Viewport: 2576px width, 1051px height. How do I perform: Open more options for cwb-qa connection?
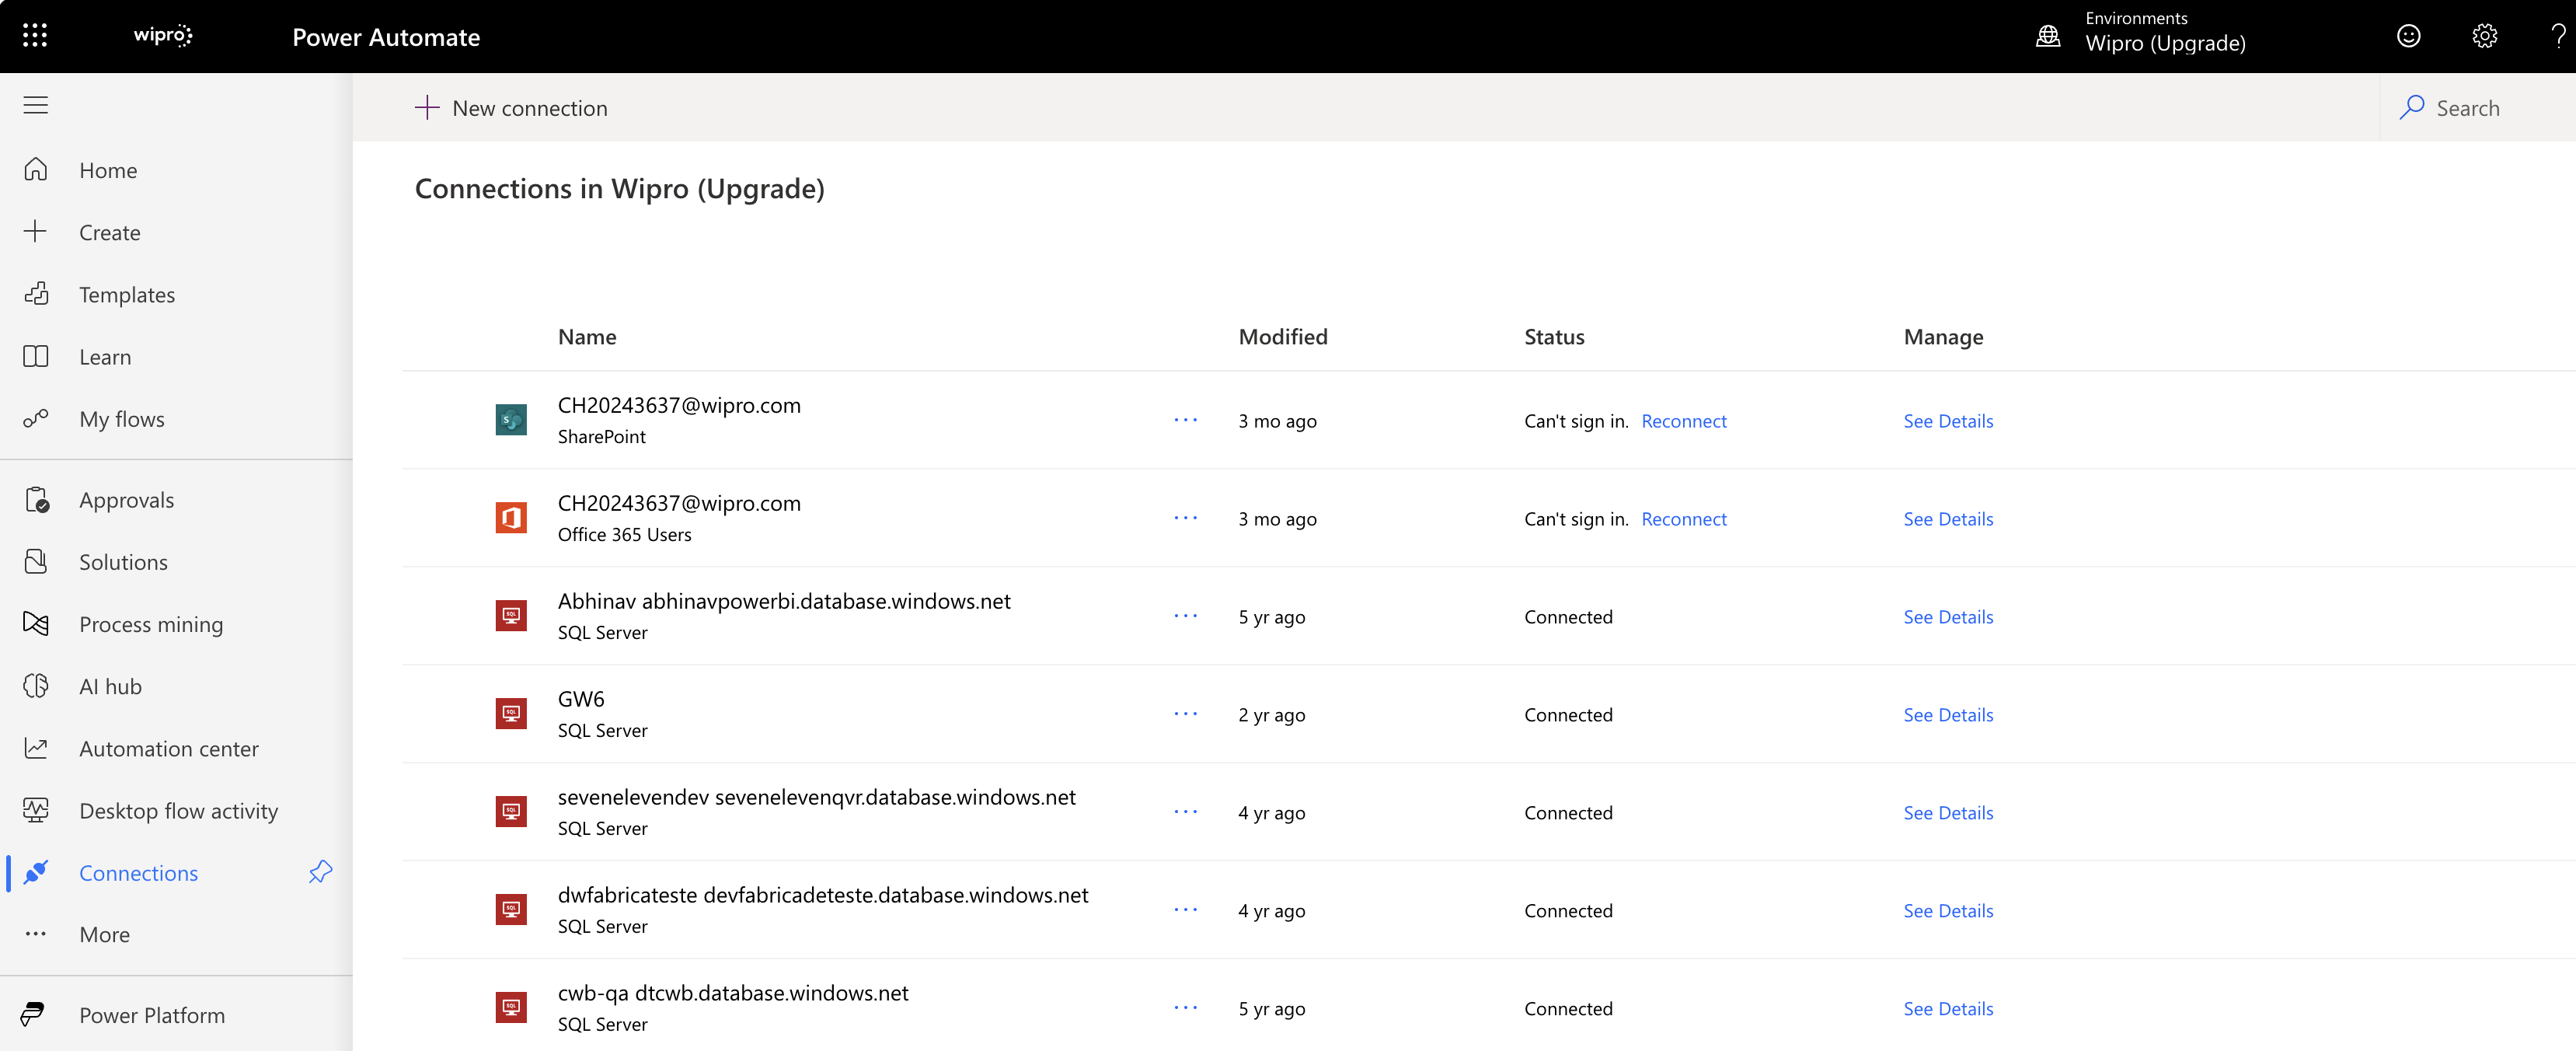(1186, 1008)
